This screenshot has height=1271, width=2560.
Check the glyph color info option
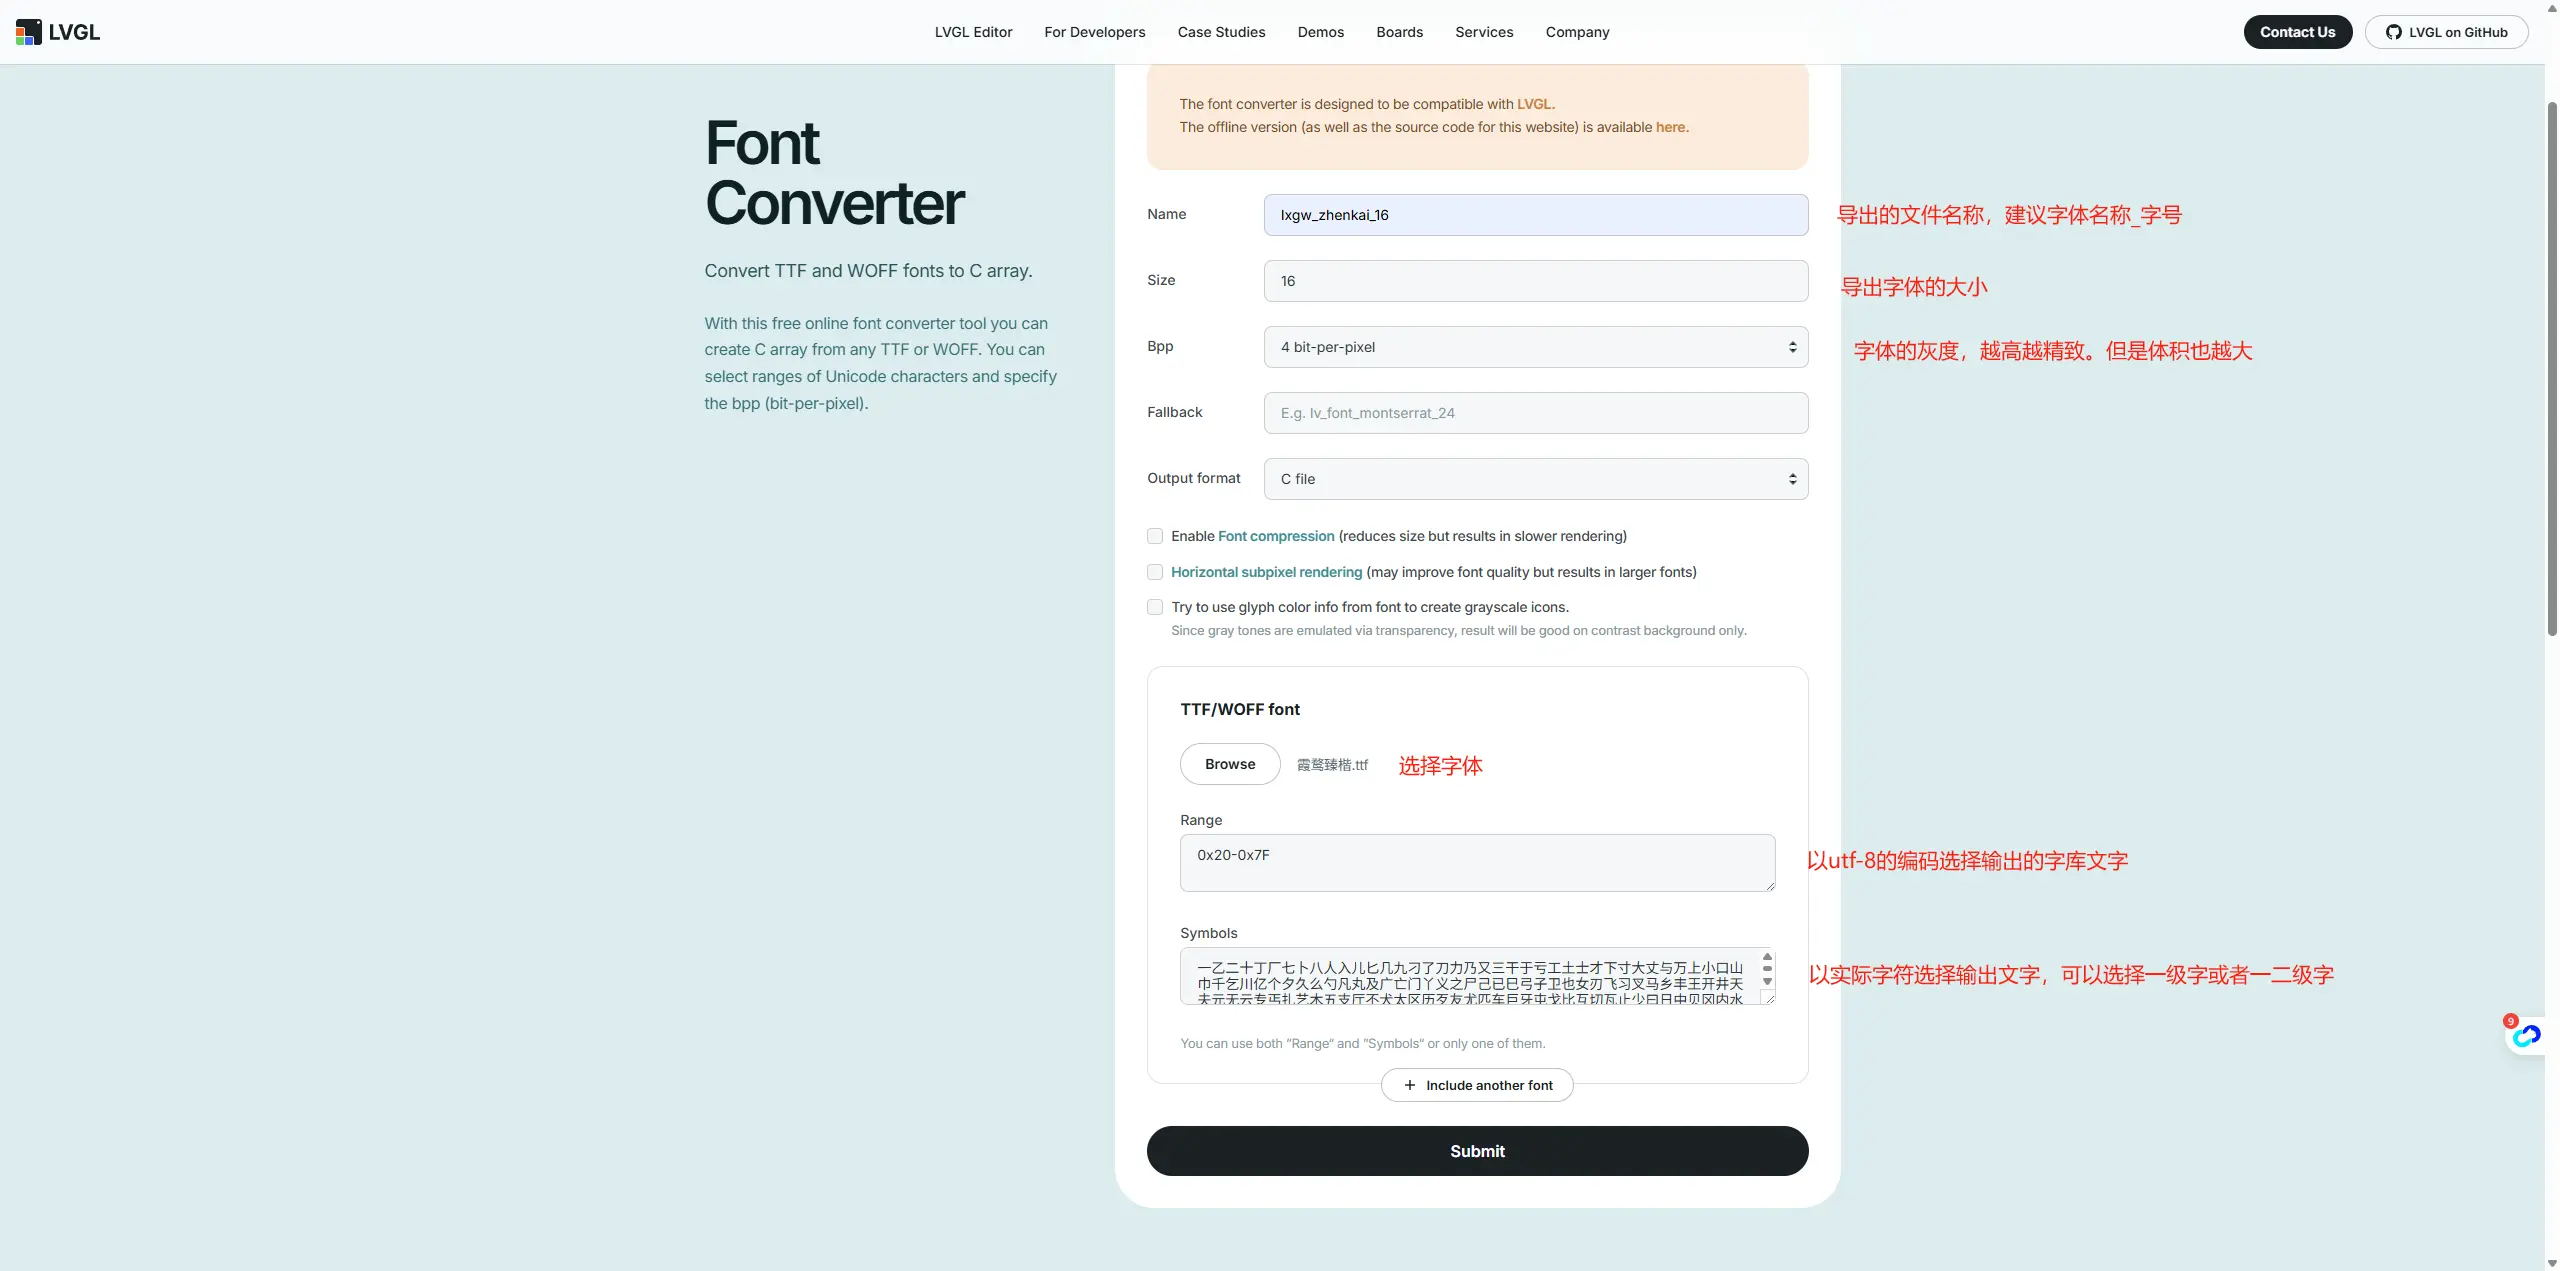[1155, 607]
